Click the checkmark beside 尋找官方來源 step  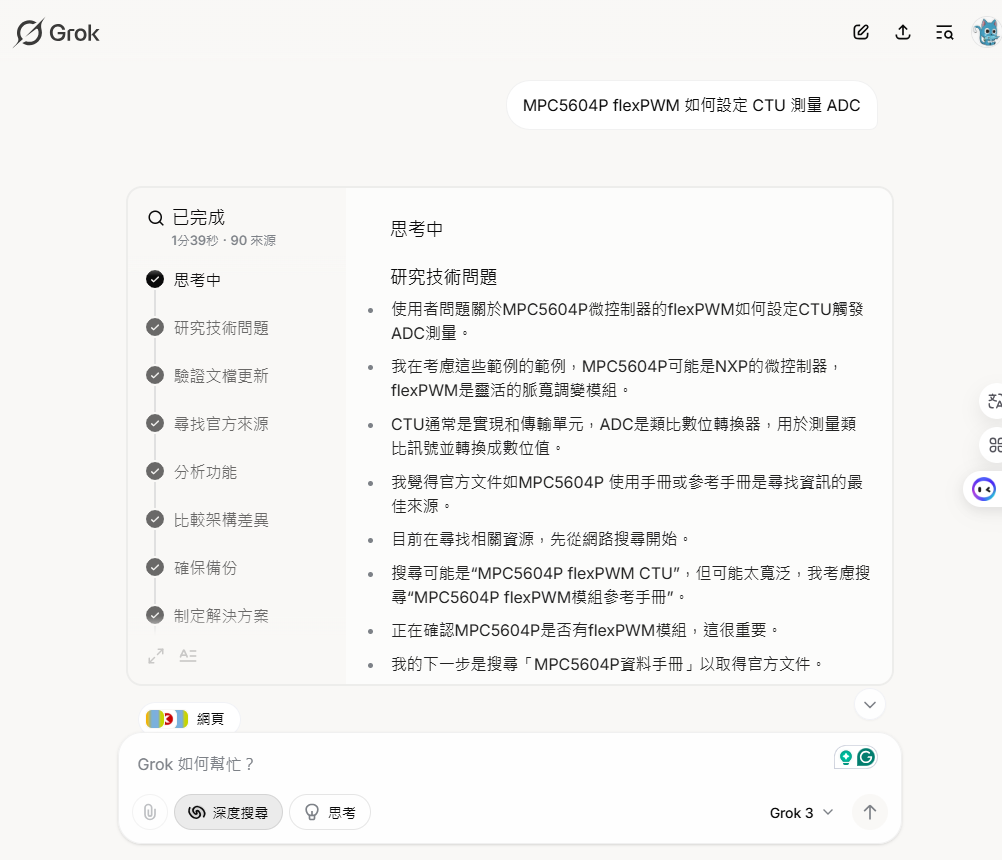click(x=155, y=423)
